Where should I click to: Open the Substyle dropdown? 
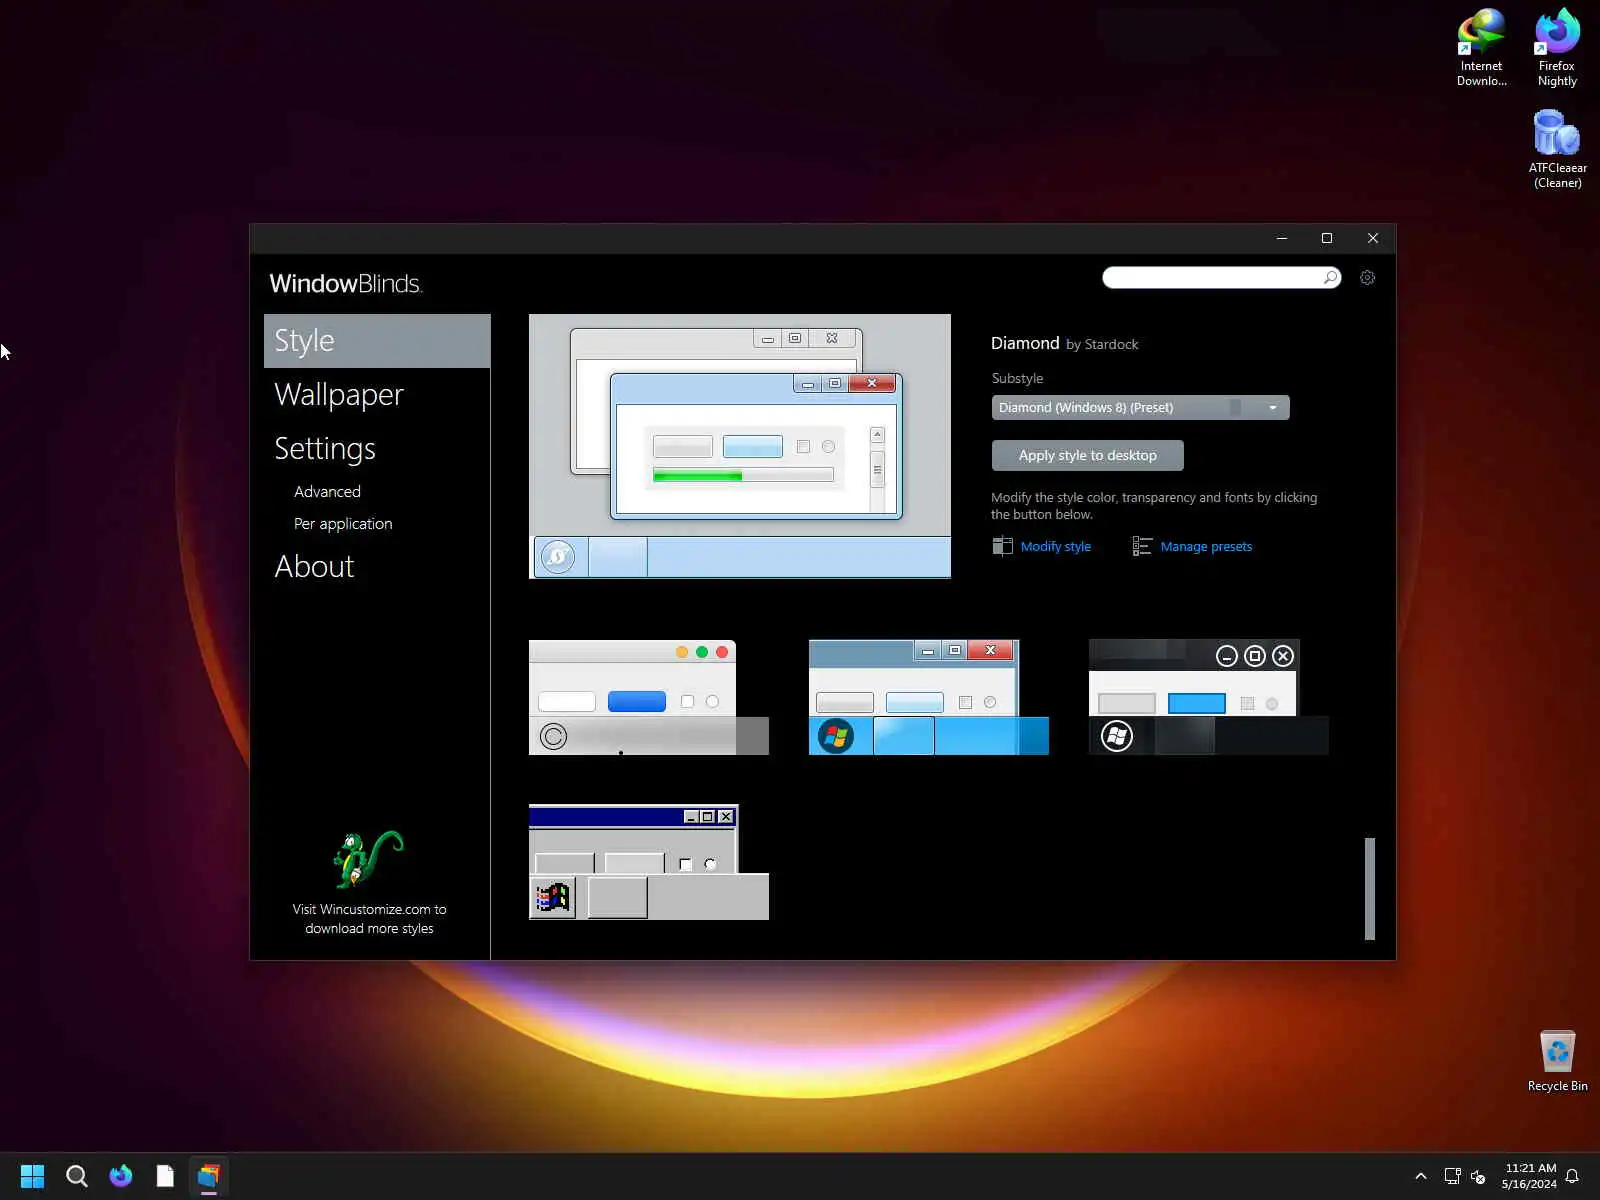[x=1140, y=407]
